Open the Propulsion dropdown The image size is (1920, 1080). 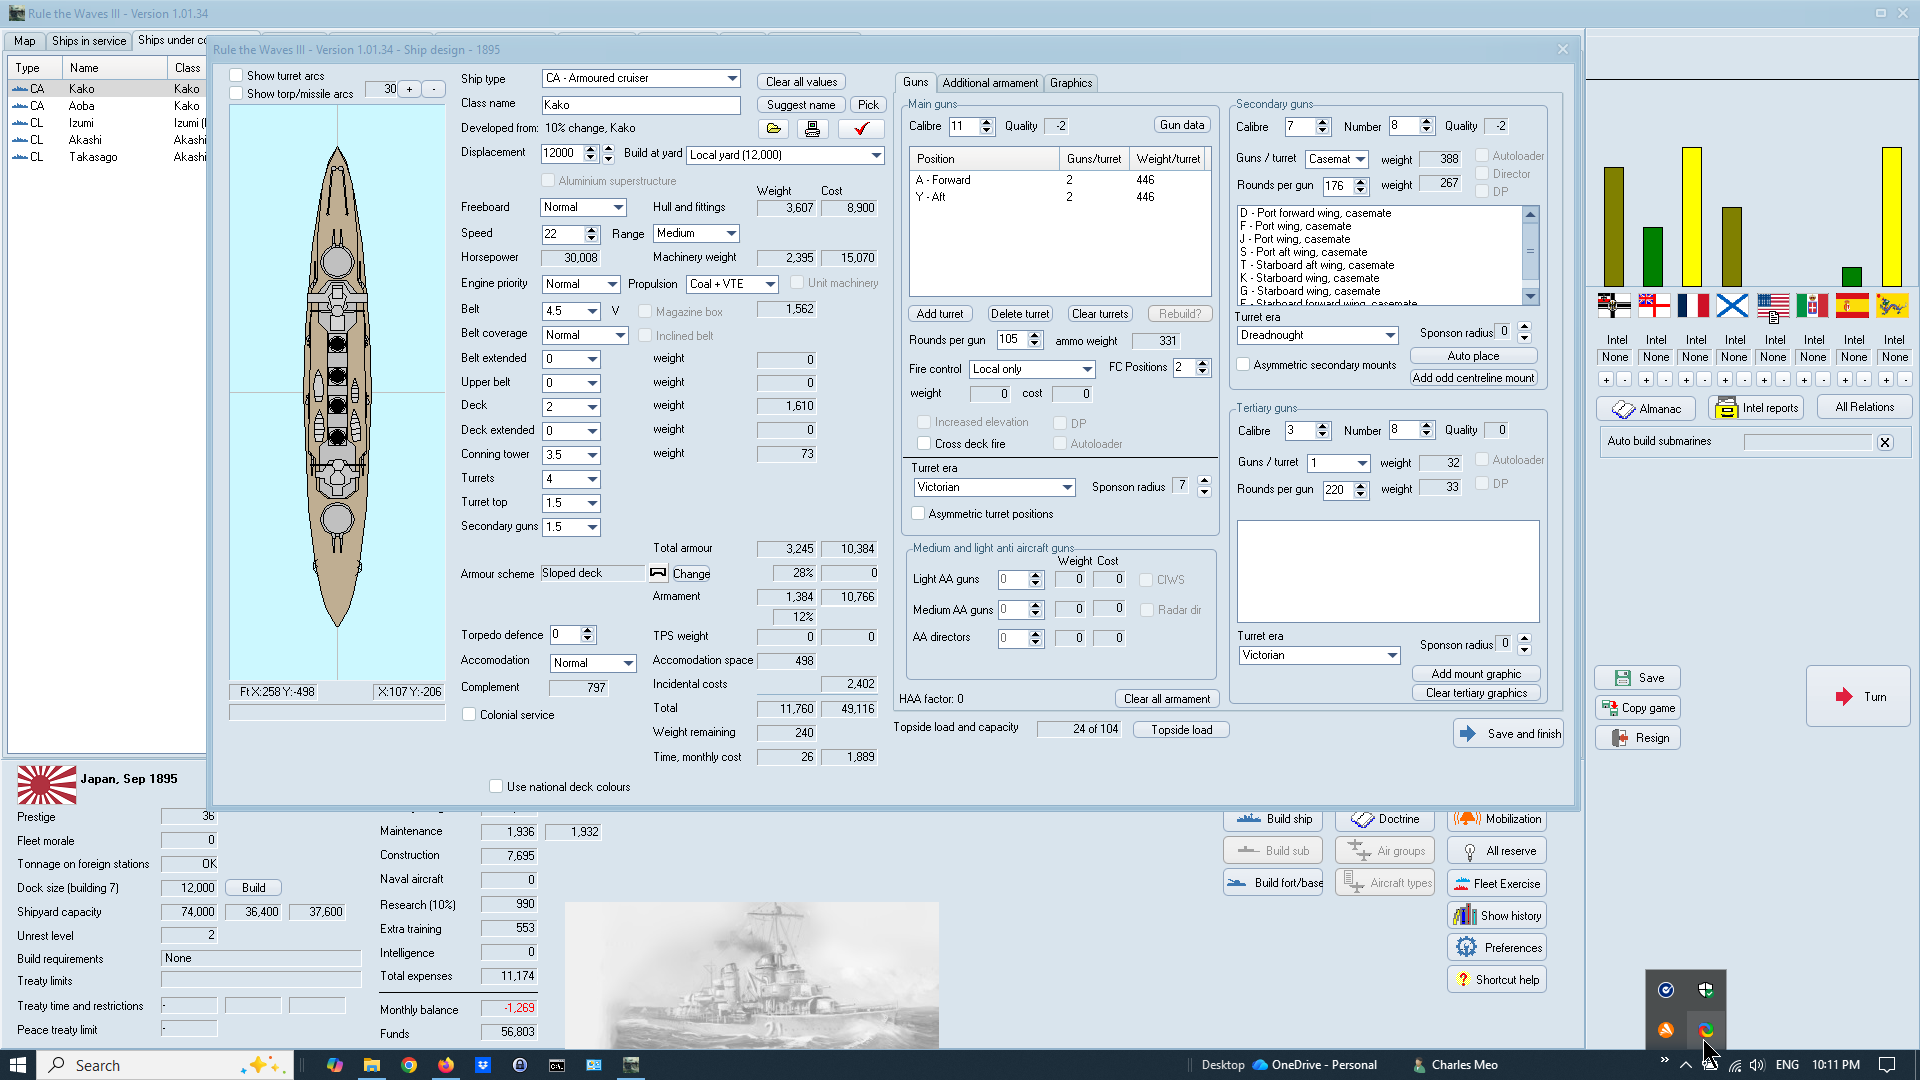pos(770,284)
